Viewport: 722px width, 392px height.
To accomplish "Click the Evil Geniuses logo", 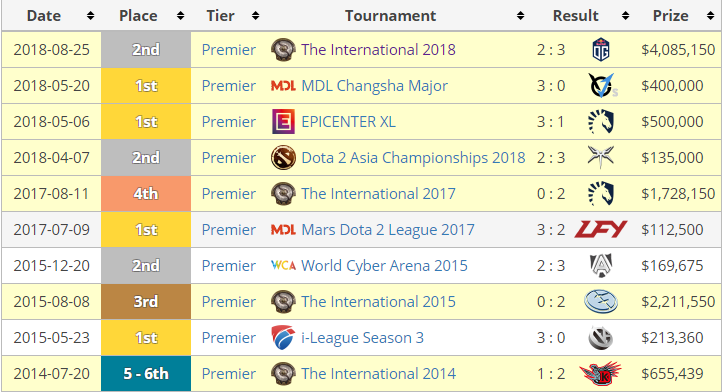I will tap(601, 301).
